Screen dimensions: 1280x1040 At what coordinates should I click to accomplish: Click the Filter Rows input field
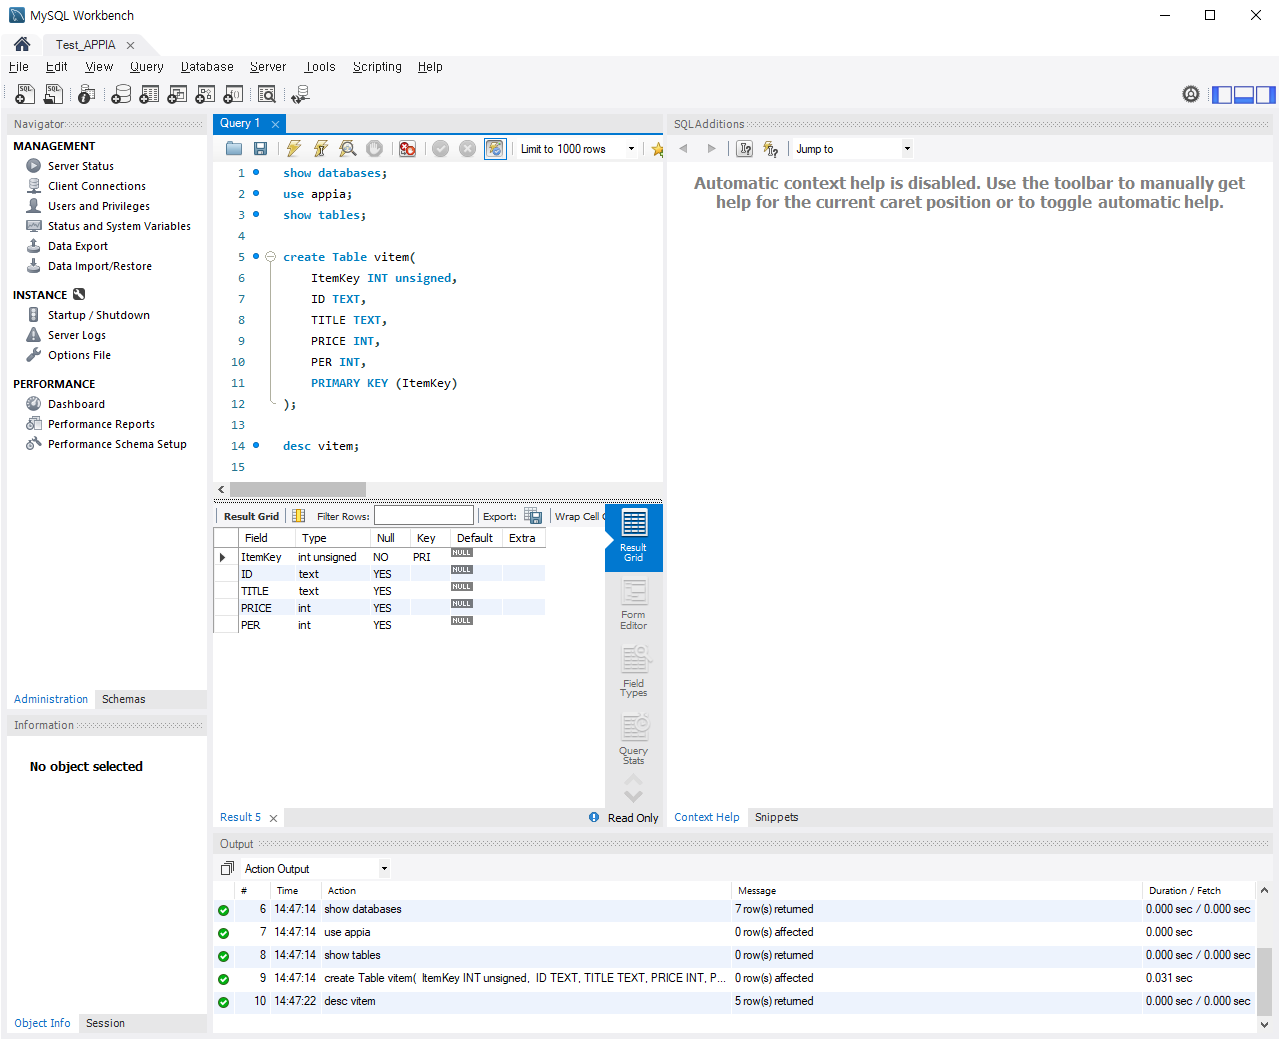coord(424,516)
